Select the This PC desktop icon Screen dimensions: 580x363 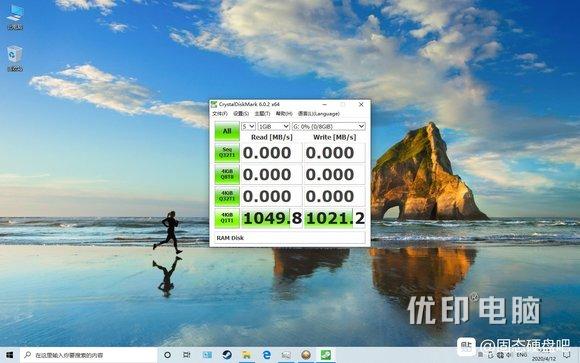[x=15, y=17]
